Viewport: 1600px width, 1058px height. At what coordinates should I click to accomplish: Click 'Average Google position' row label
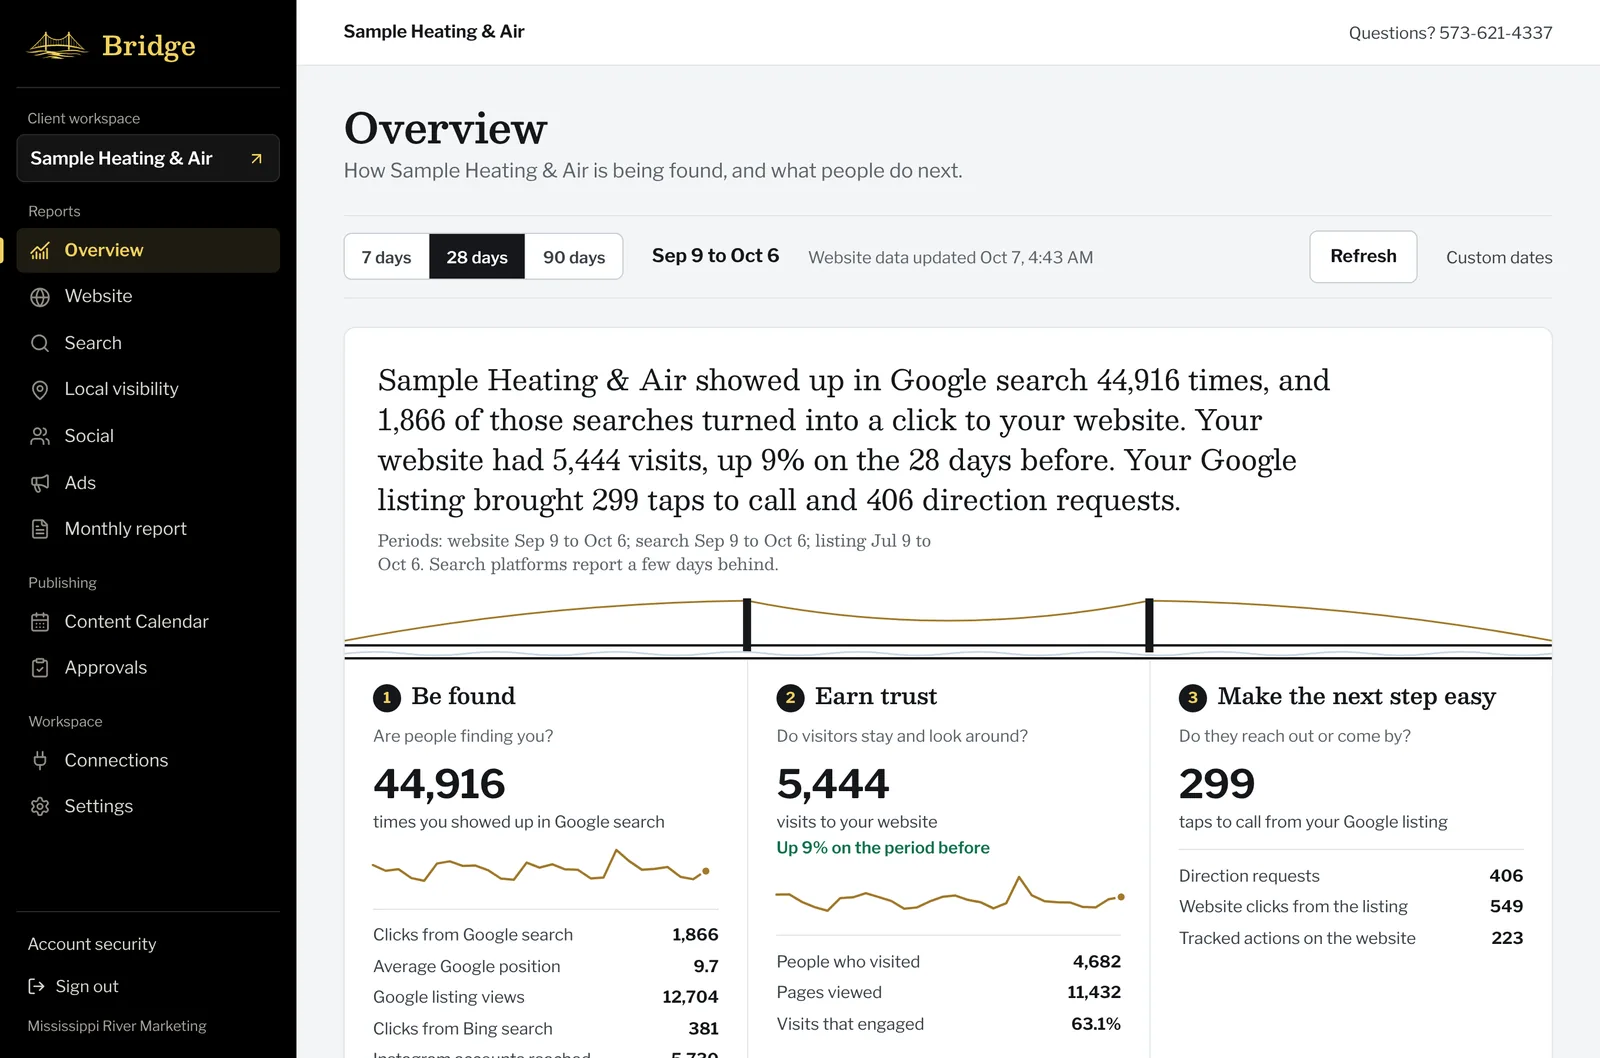[467, 966]
